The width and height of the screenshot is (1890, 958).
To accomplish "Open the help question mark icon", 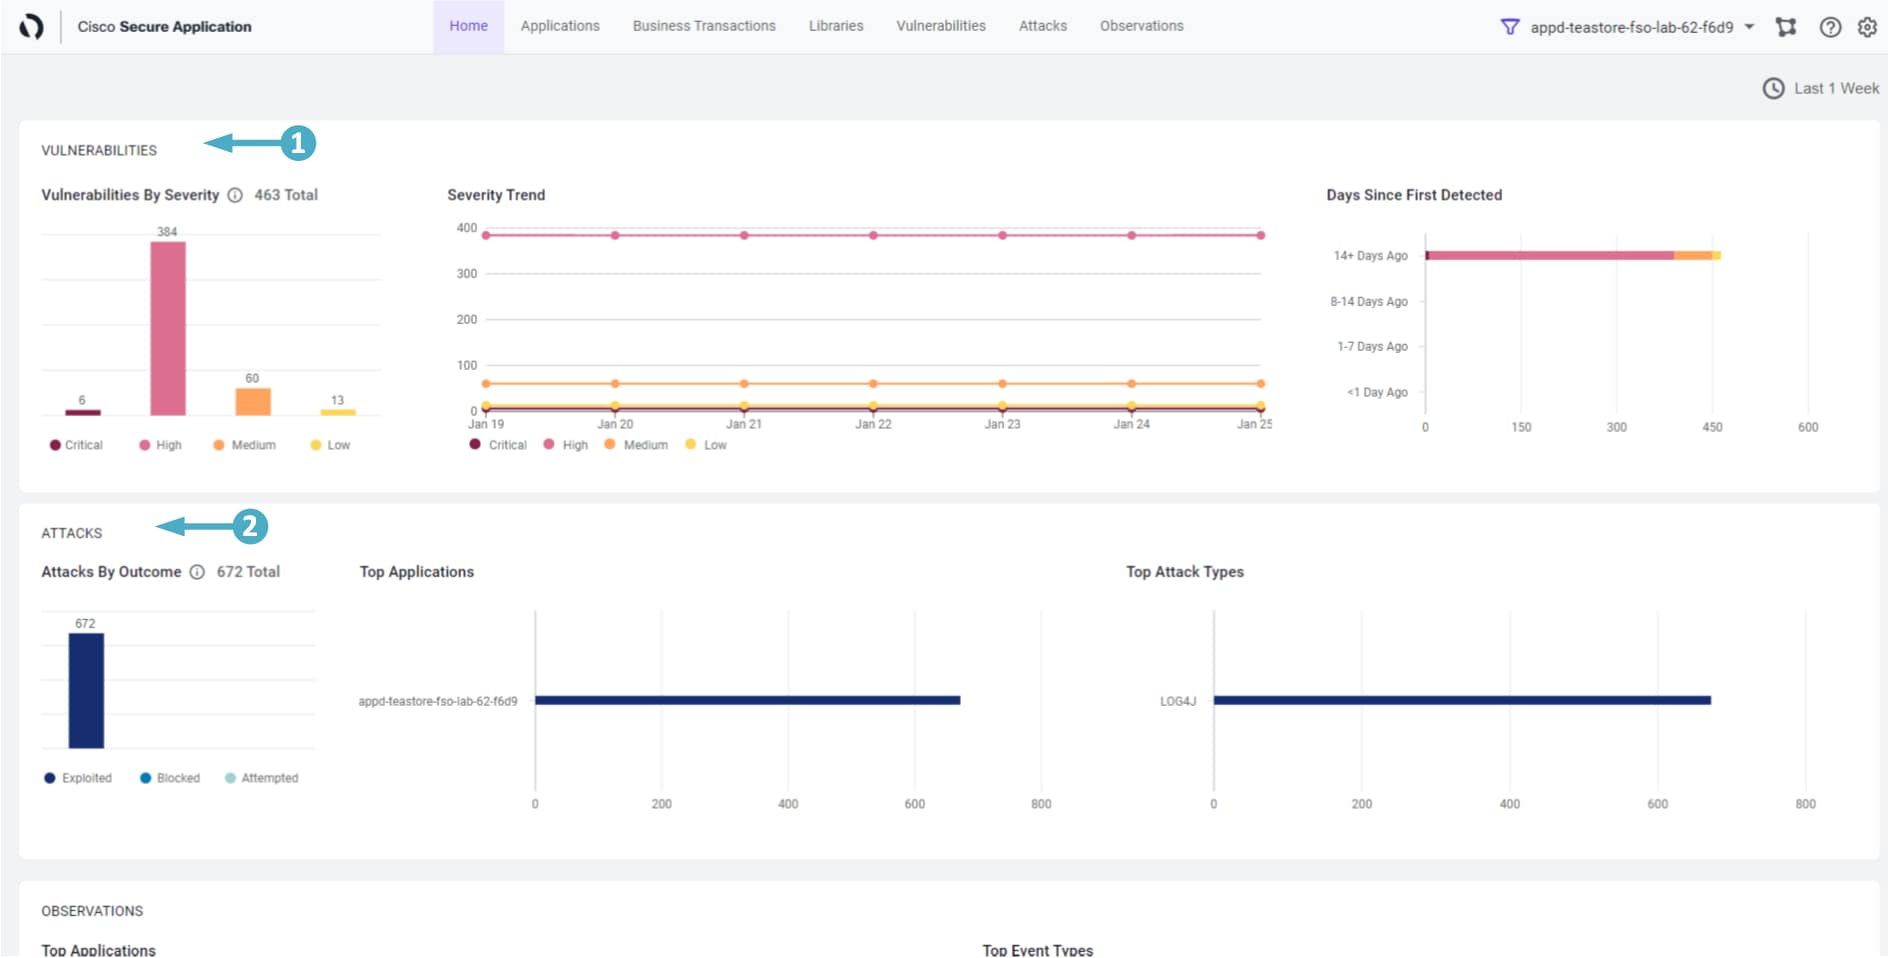I will pos(1830,27).
